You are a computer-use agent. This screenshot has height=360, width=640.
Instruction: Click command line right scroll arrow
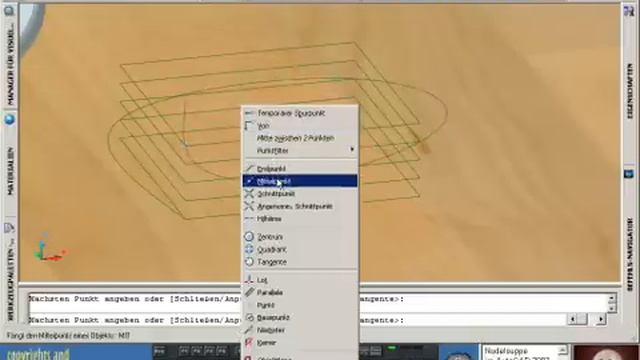(600, 319)
